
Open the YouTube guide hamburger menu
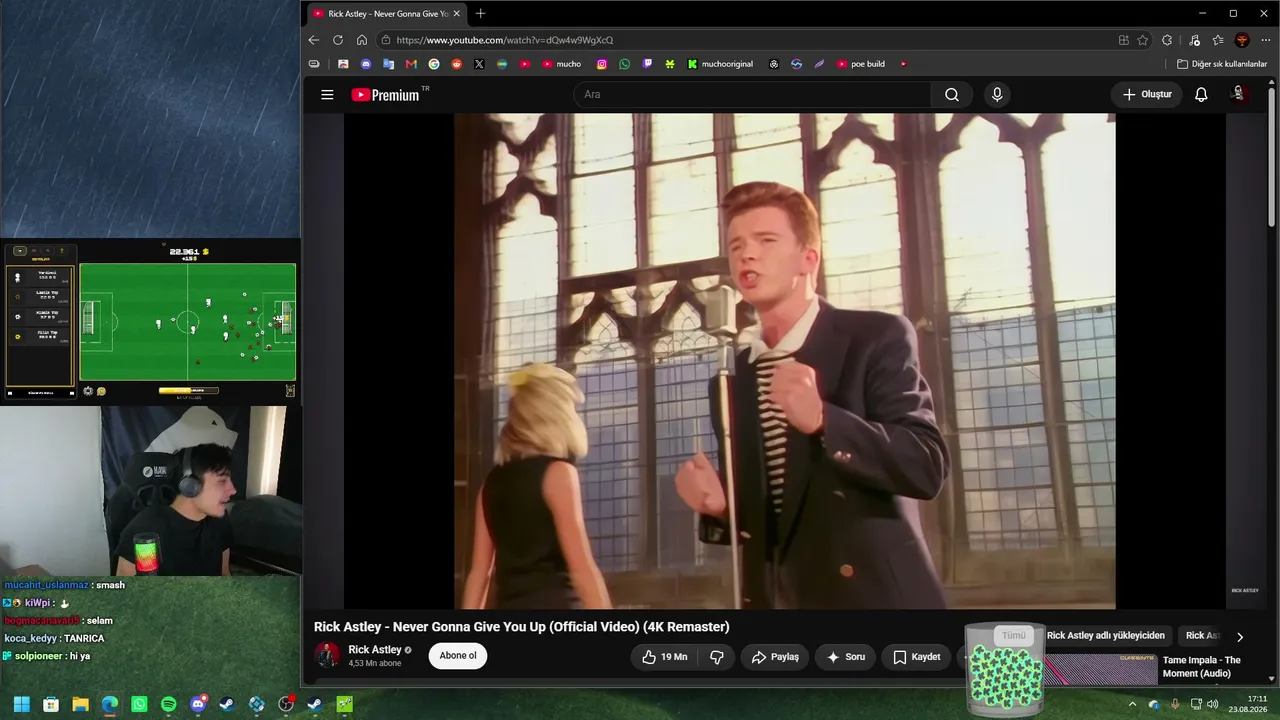(327, 95)
